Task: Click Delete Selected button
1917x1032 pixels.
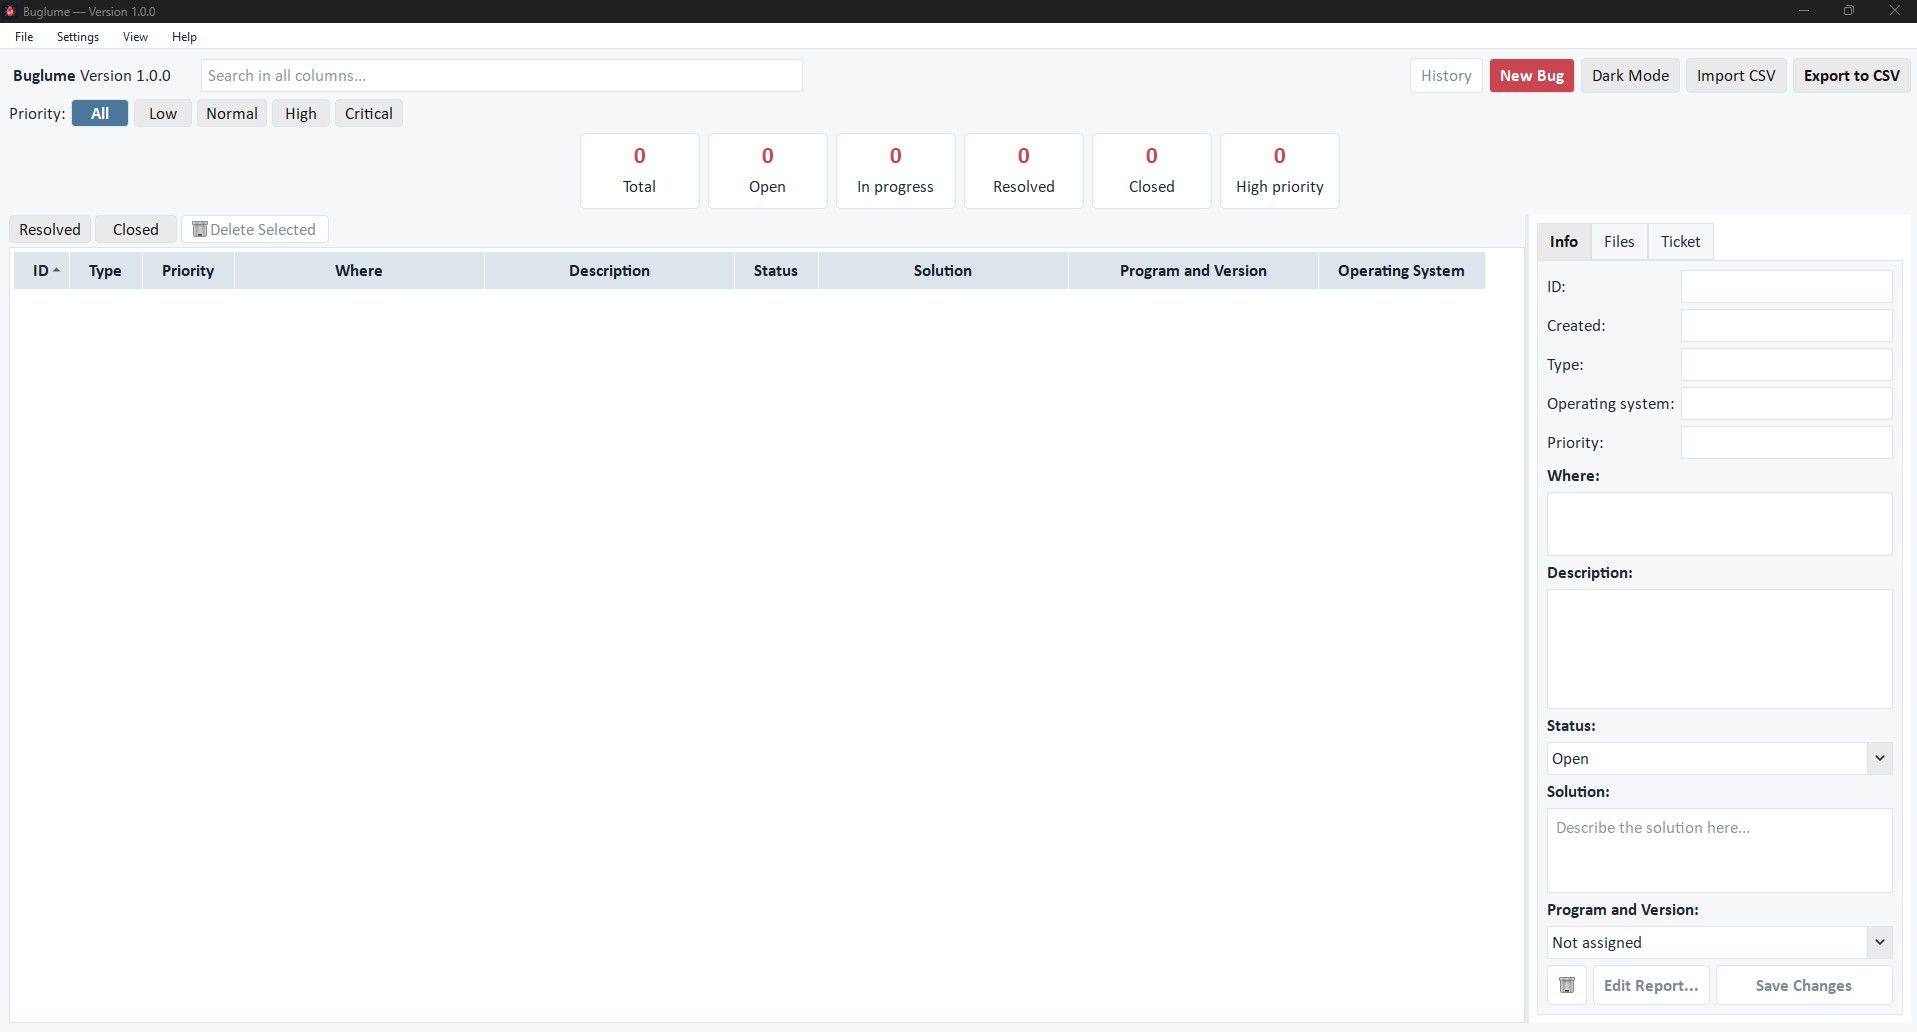Action: click(255, 229)
